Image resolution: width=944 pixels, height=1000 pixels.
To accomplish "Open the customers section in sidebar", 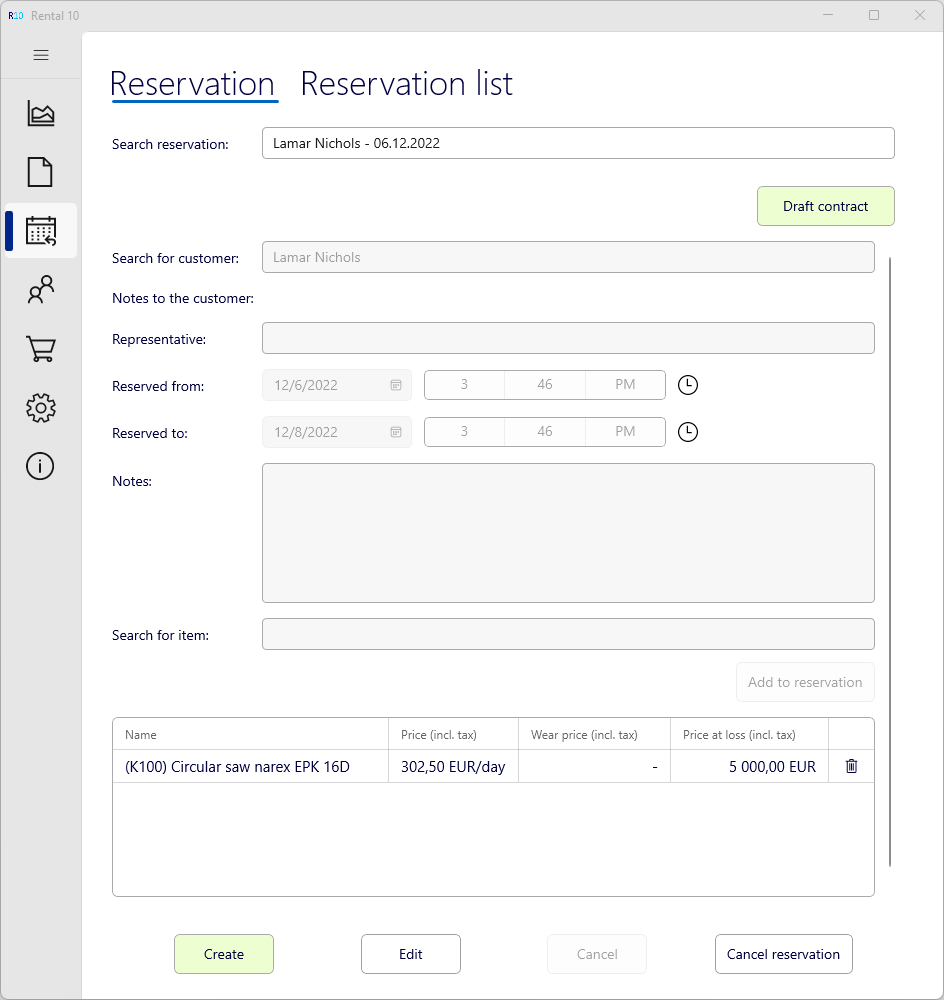I will tap(41, 290).
